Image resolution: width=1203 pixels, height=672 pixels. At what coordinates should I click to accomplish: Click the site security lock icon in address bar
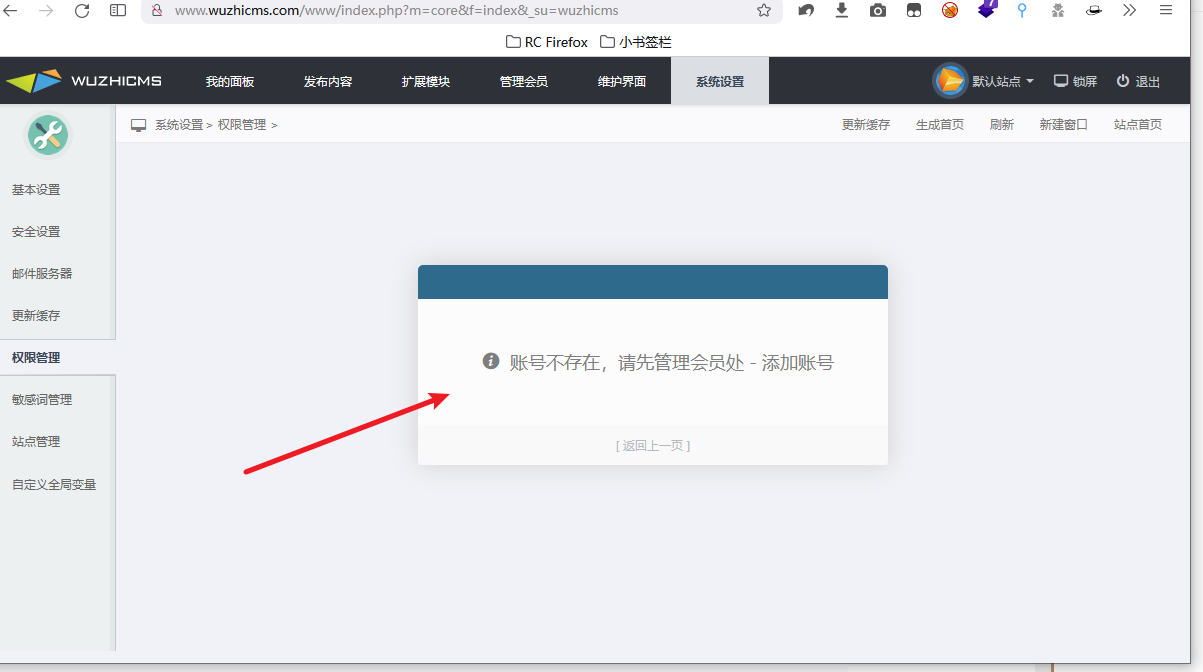pos(157,10)
